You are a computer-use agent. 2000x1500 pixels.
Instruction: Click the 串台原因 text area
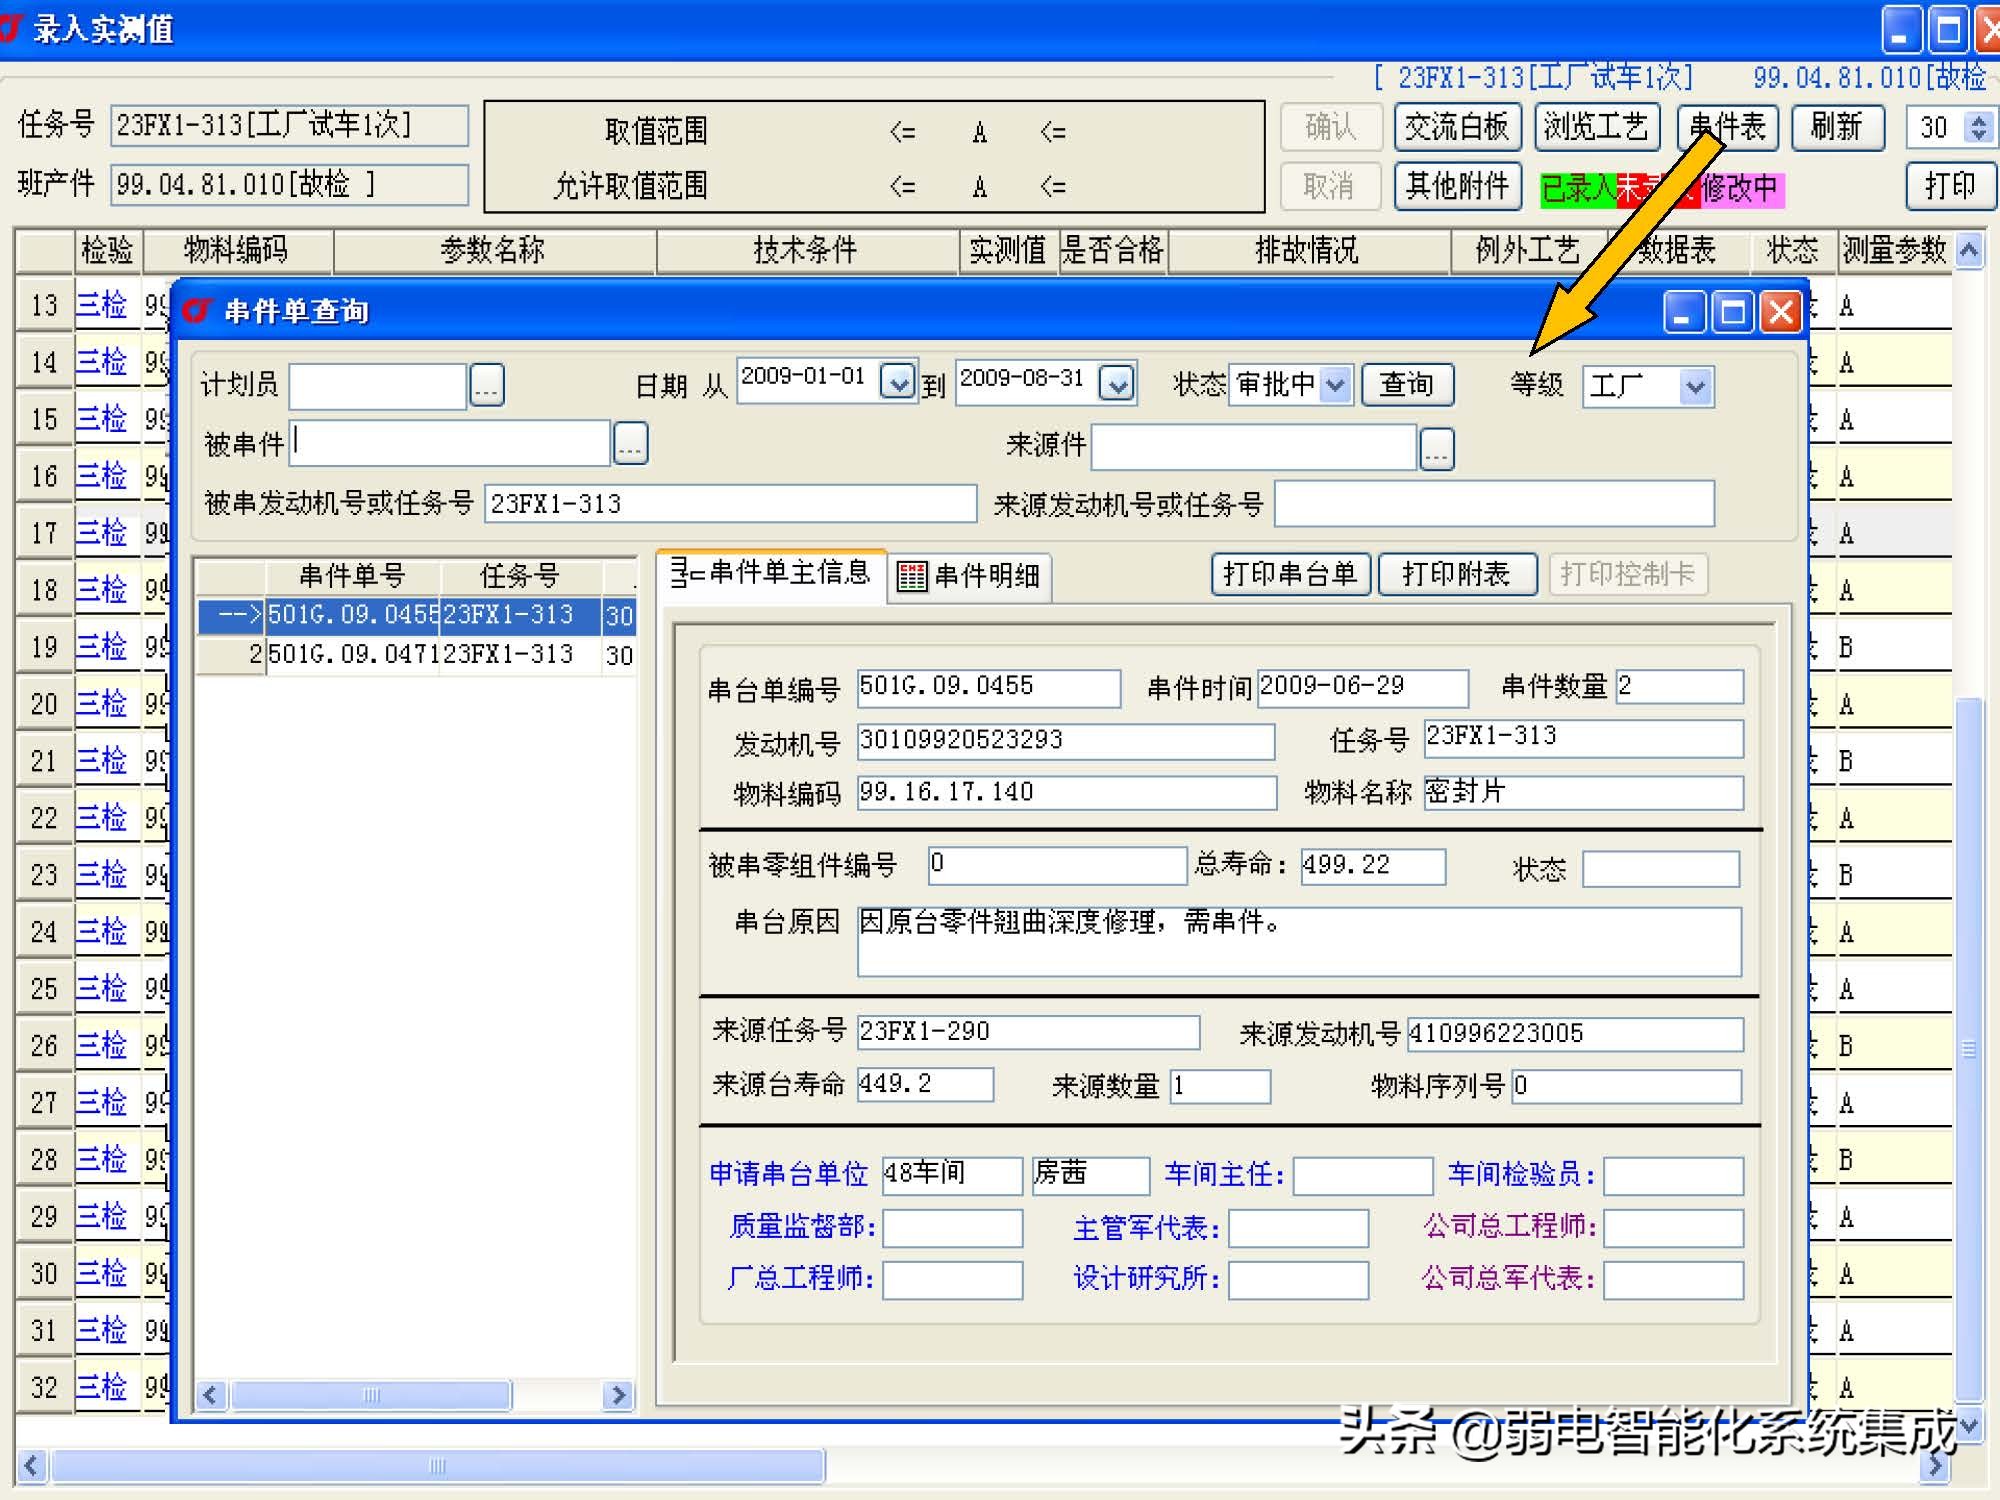1299,941
